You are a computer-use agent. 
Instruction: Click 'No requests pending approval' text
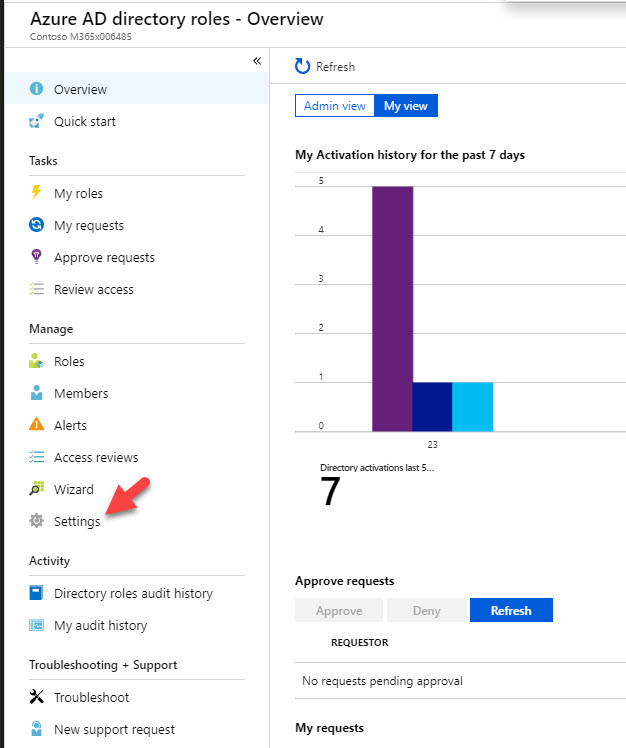pyautogui.click(x=382, y=681)
